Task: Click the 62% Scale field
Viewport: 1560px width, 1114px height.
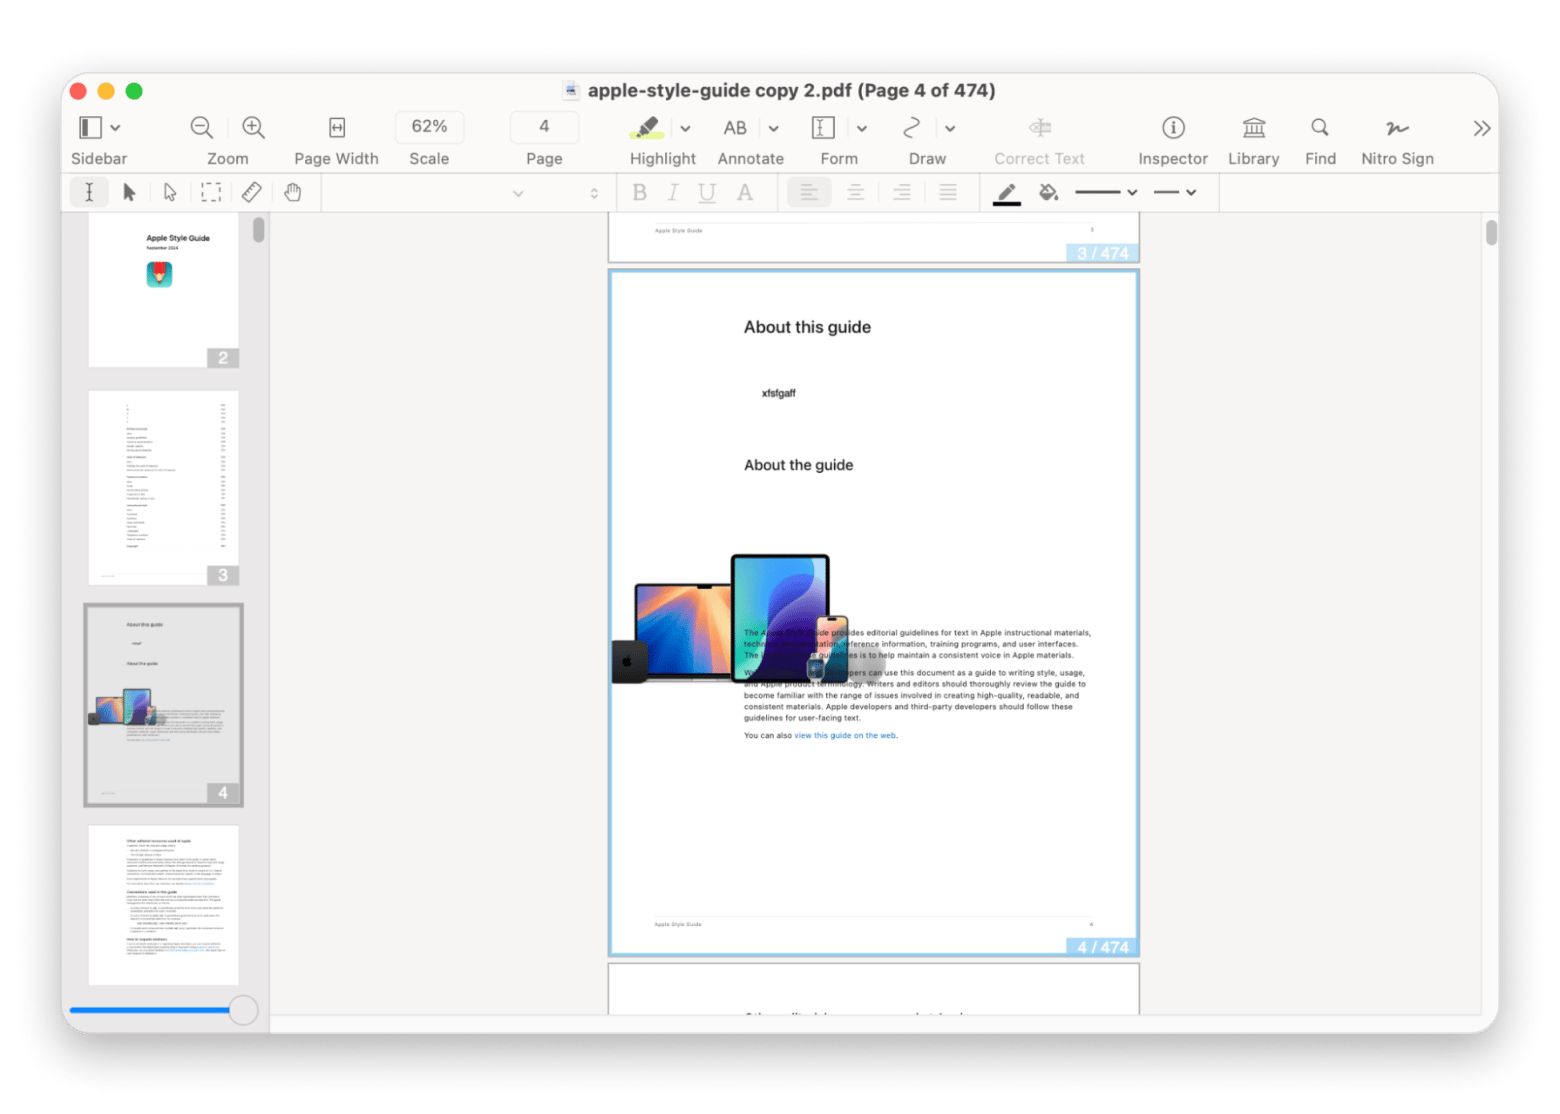Action: coord(429,126)
